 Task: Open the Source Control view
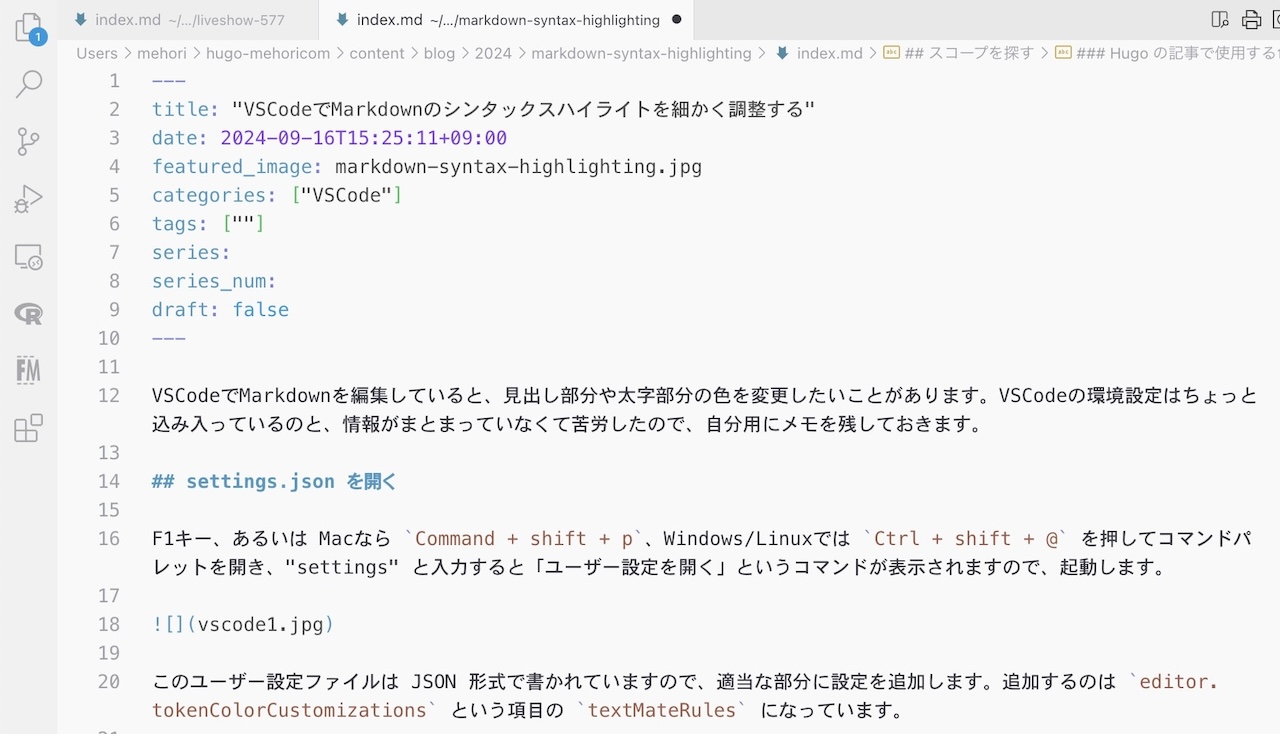click(29, 141)
